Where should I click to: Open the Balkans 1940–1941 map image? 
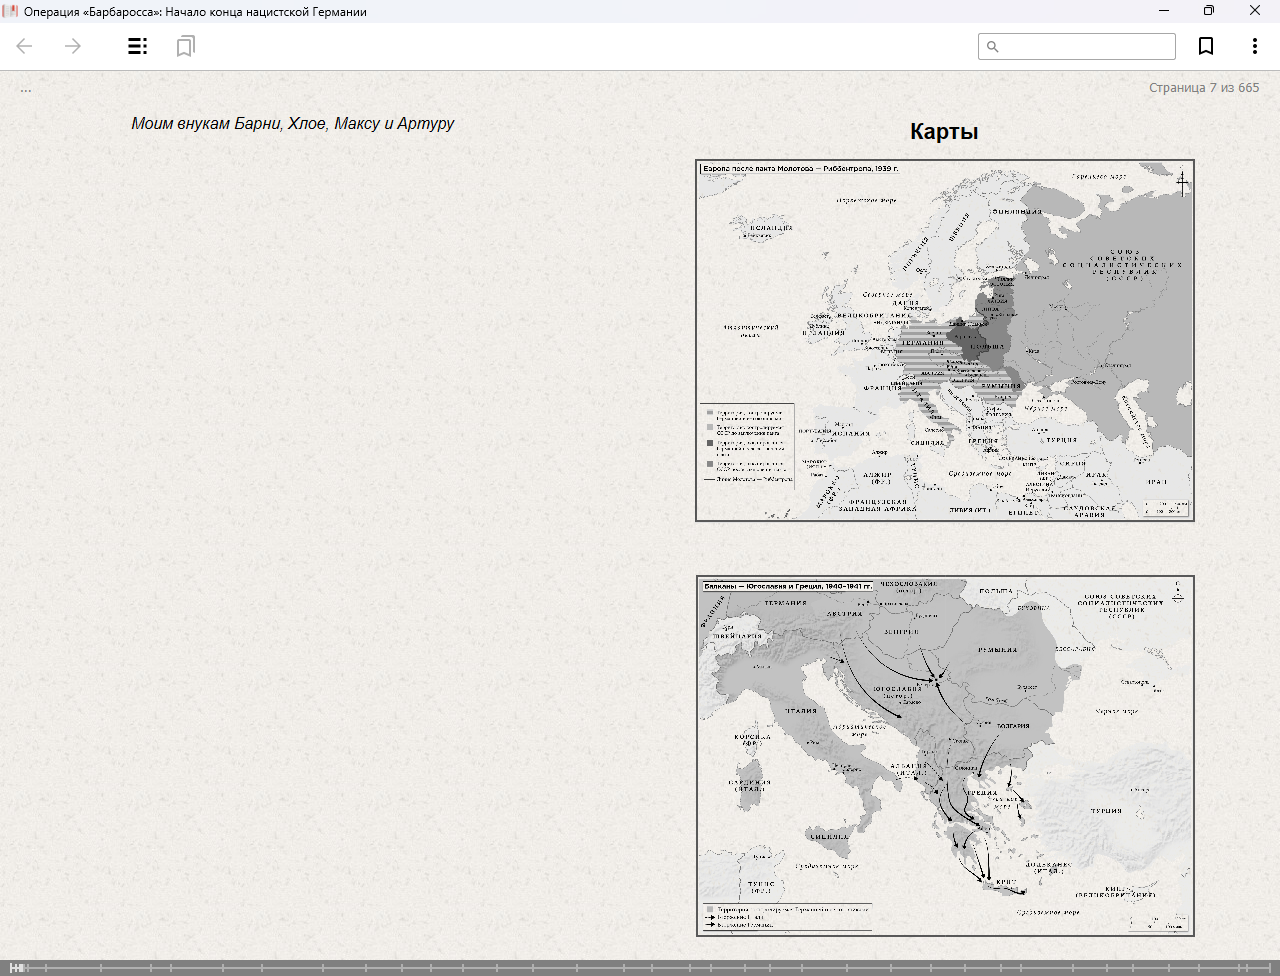945,756
